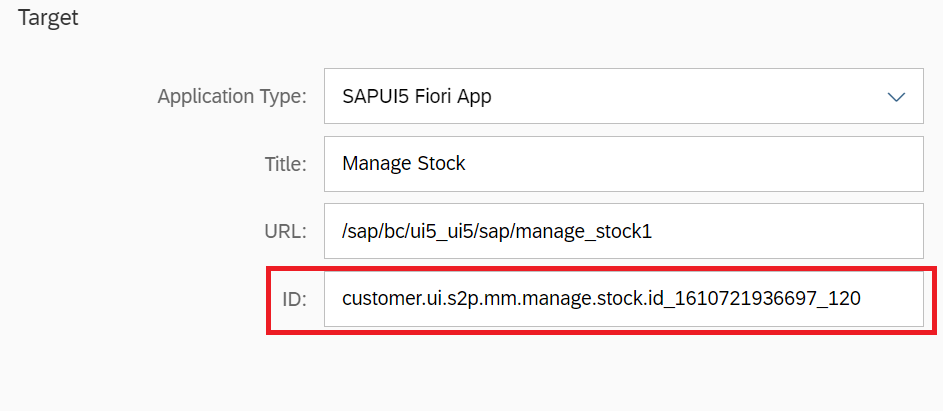Click the Application Type dropdown chevron icon

[895, 97]
